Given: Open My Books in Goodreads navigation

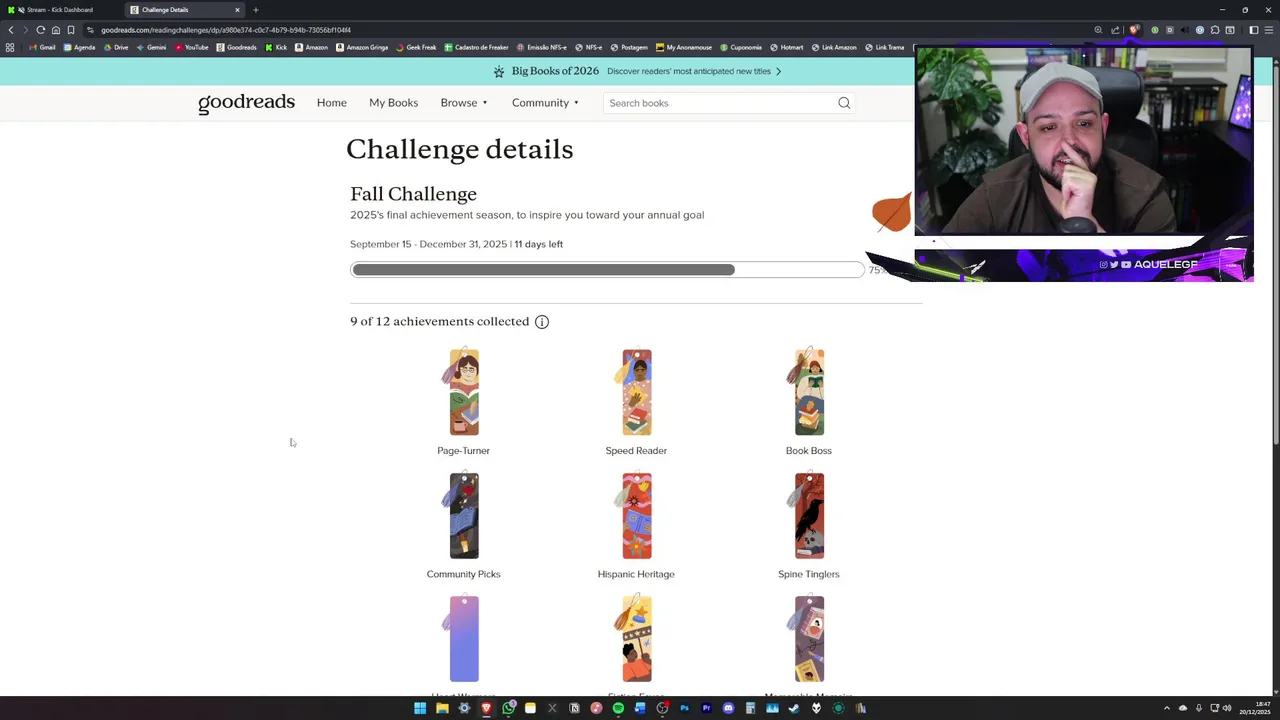Looking at the screenshot, I should pyautogui.click(x=393, y=103).
